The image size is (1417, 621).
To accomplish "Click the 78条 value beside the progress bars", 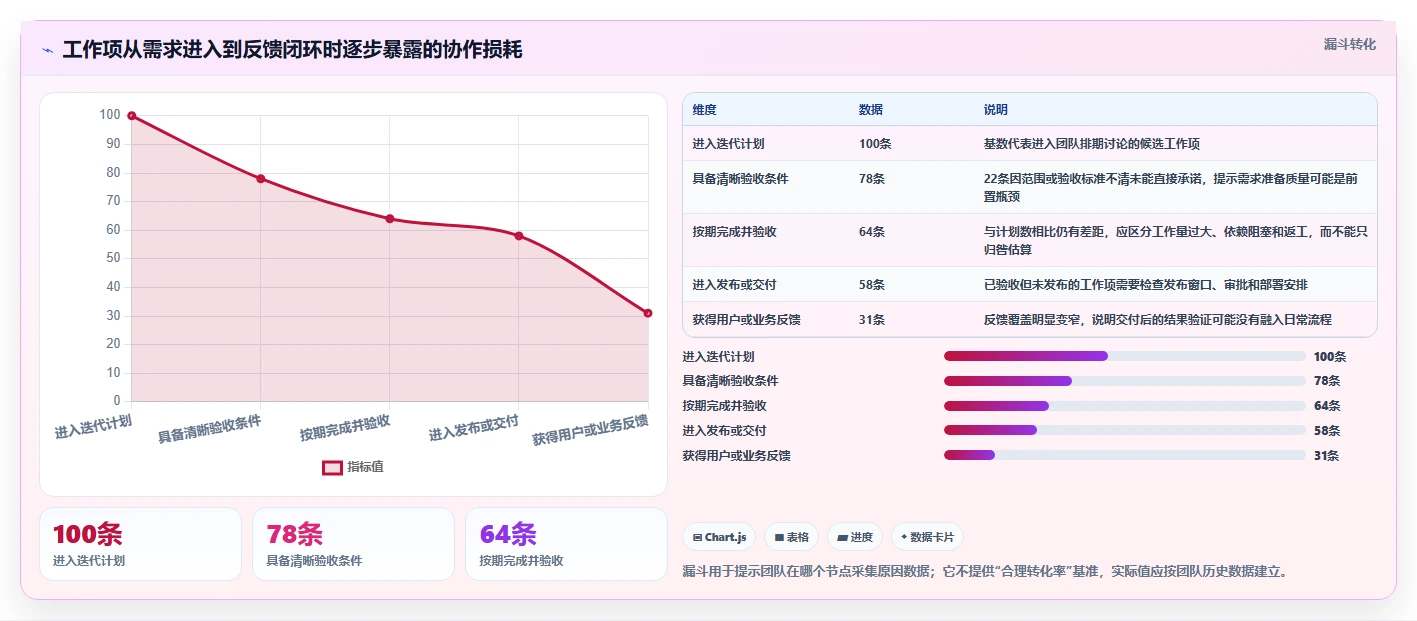I will point(1327,381).
